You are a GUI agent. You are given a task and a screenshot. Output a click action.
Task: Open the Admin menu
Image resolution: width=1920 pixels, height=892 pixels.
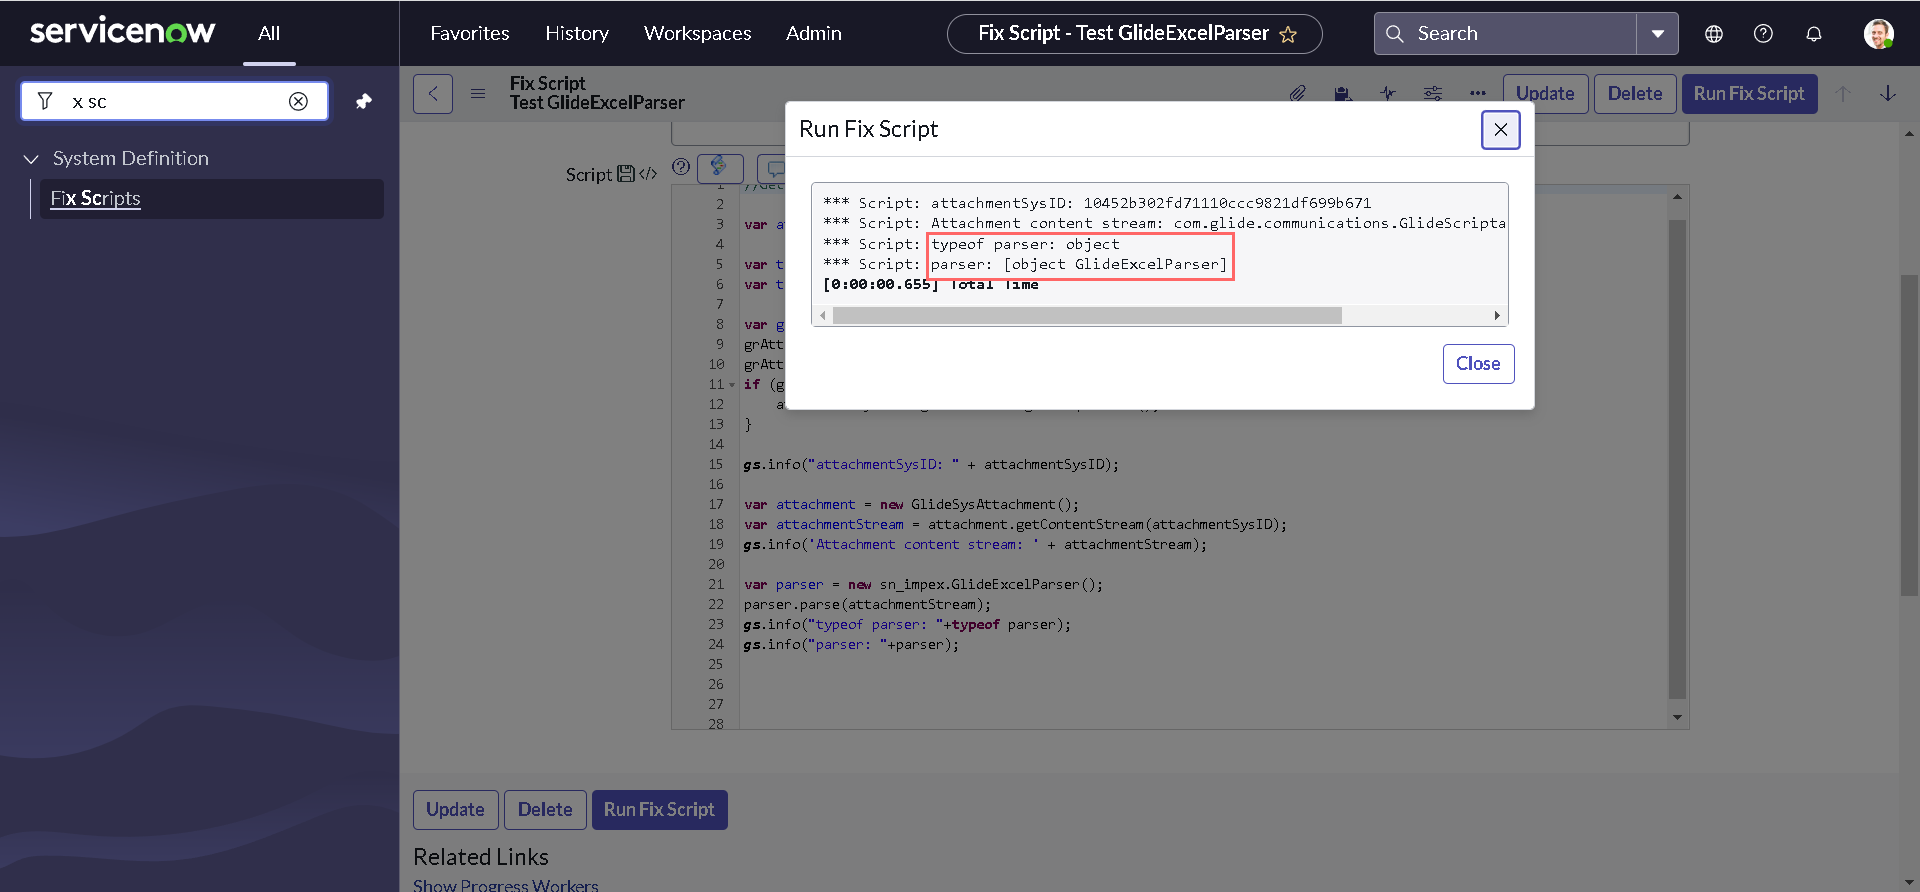point(814,33)
